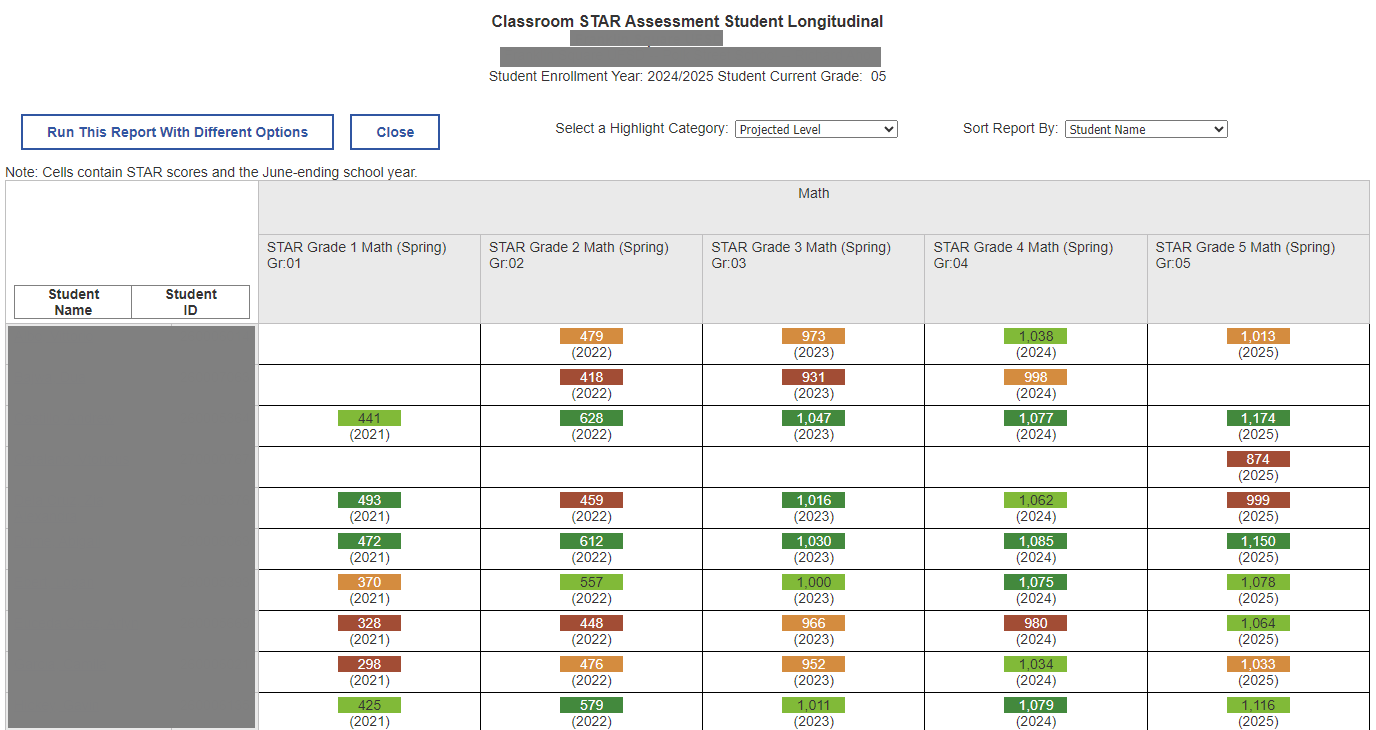
Task: Click the green 493 score
Action: tap(369, 500)
